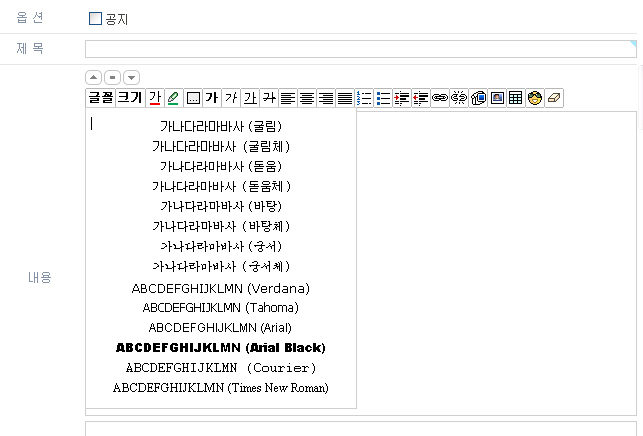This screenshot has height=436, width=643.
Task: Click the 제목 title input field
Action: [x=361, y=49]
